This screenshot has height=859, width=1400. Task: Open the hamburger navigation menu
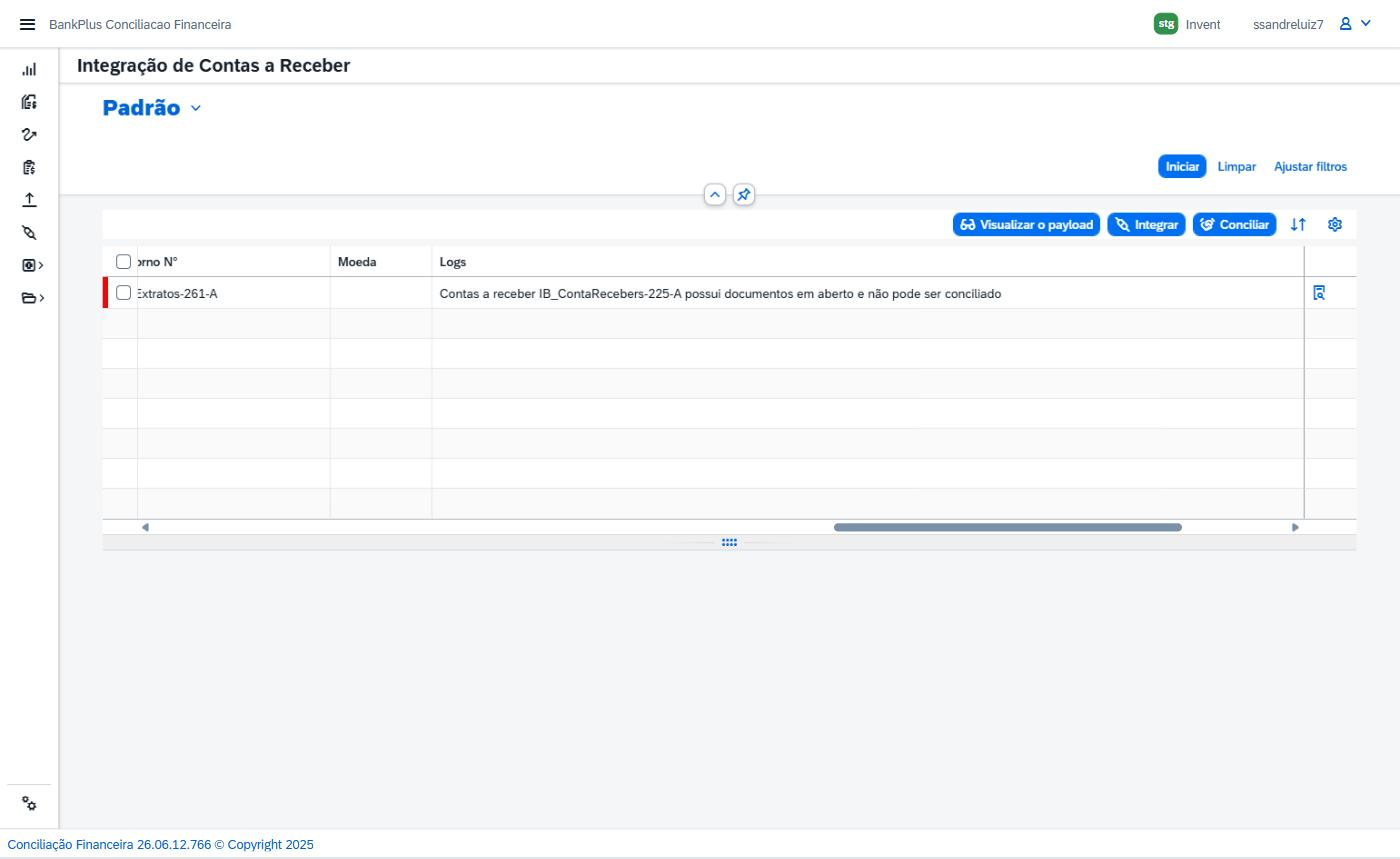point(27,24)
